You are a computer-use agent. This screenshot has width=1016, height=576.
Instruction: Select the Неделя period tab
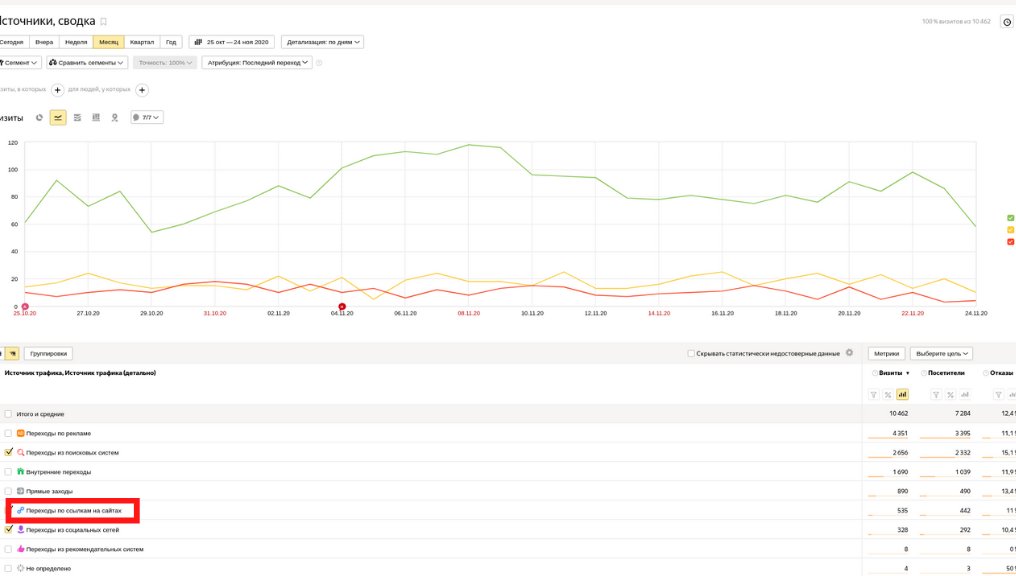76,42
